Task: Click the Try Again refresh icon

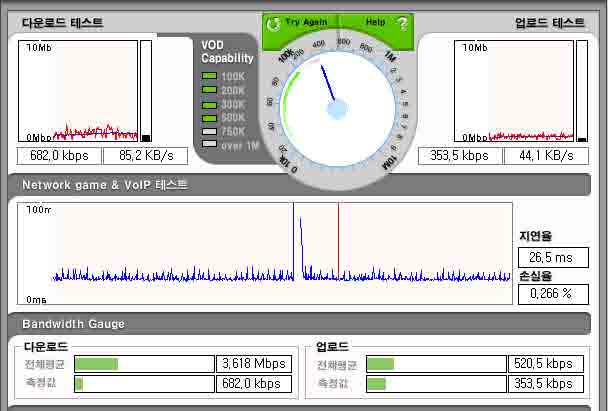Action: click(x=273, y=24)
